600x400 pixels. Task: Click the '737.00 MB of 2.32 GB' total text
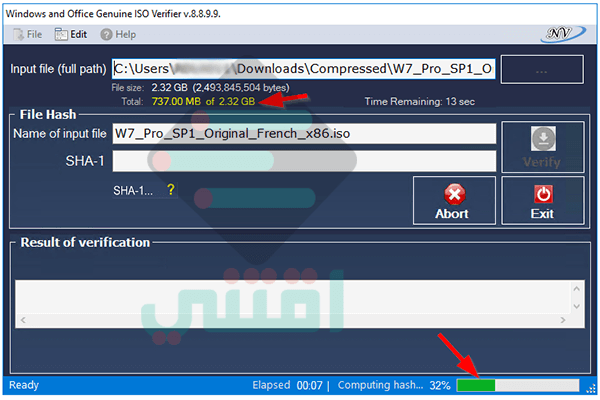pos(203,101)
